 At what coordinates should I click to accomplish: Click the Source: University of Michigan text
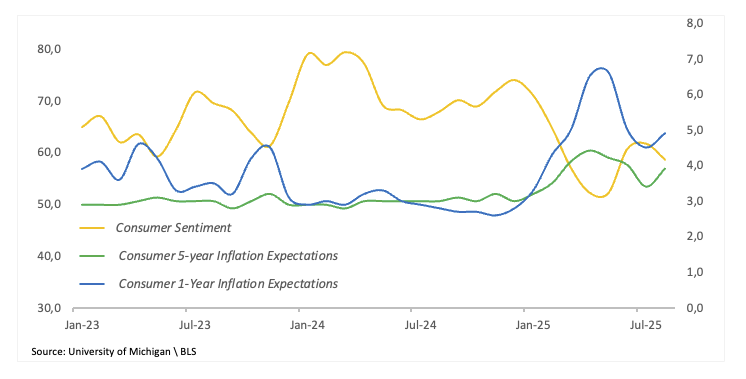[101, 352]
